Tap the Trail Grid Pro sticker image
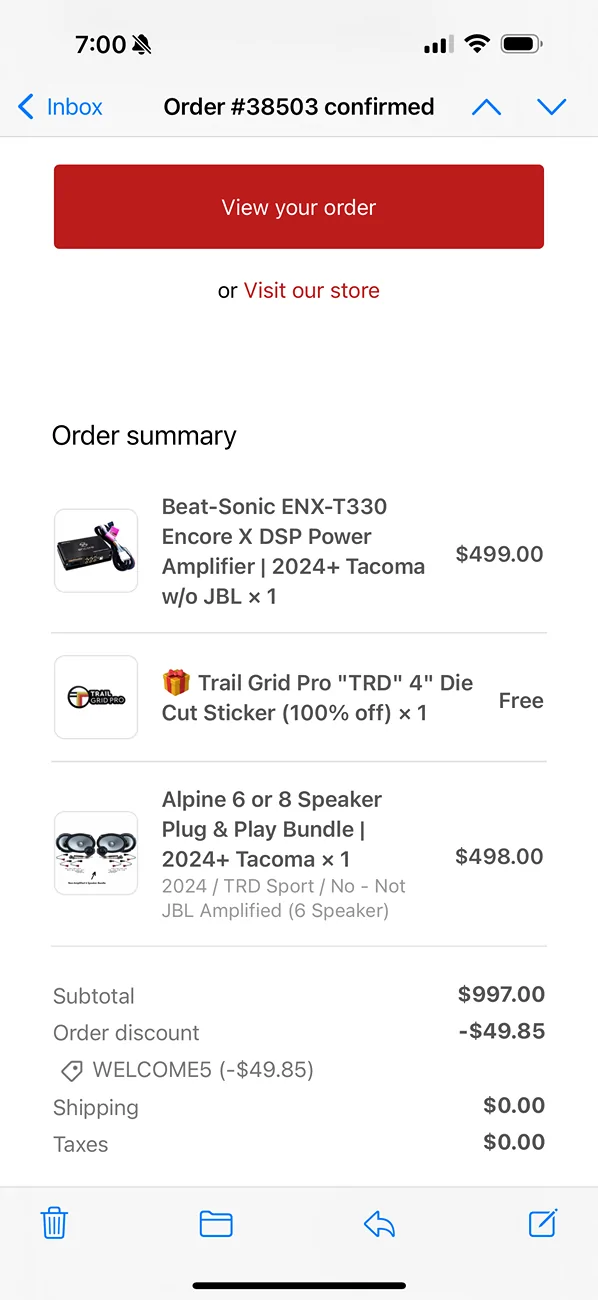 [x=95, y=697]
